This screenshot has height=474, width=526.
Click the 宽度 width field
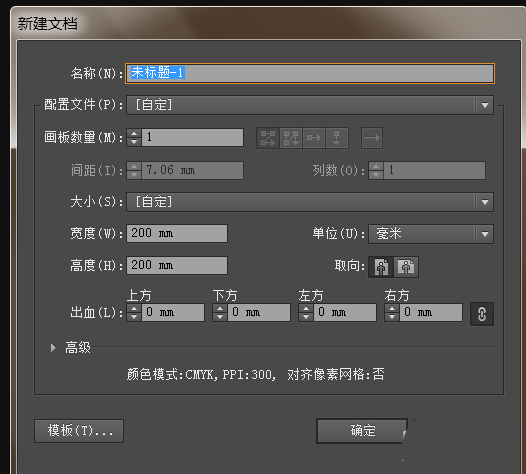pos(177,233)
